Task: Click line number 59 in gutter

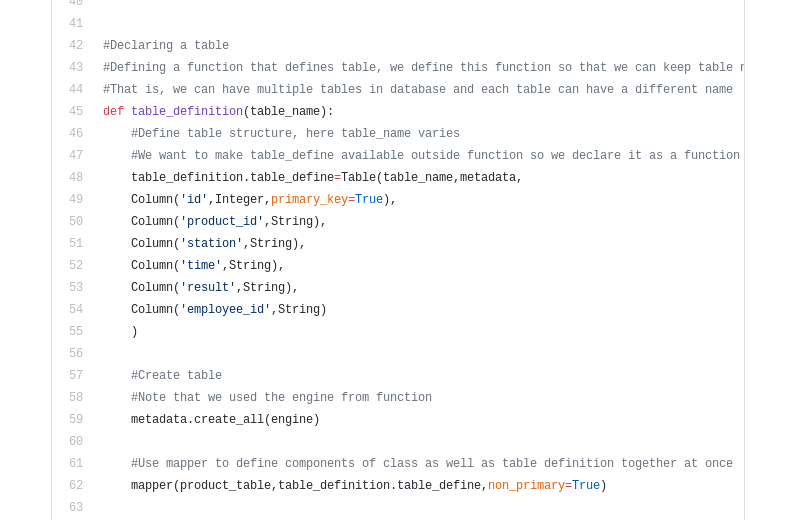Action: 76,419
